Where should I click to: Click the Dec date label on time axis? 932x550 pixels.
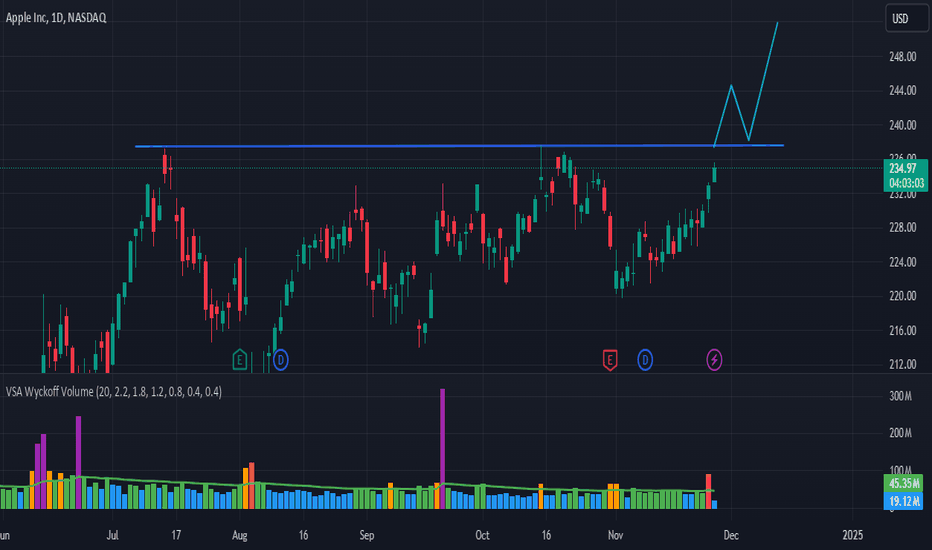pyautogui.click(x=731, y=535)
